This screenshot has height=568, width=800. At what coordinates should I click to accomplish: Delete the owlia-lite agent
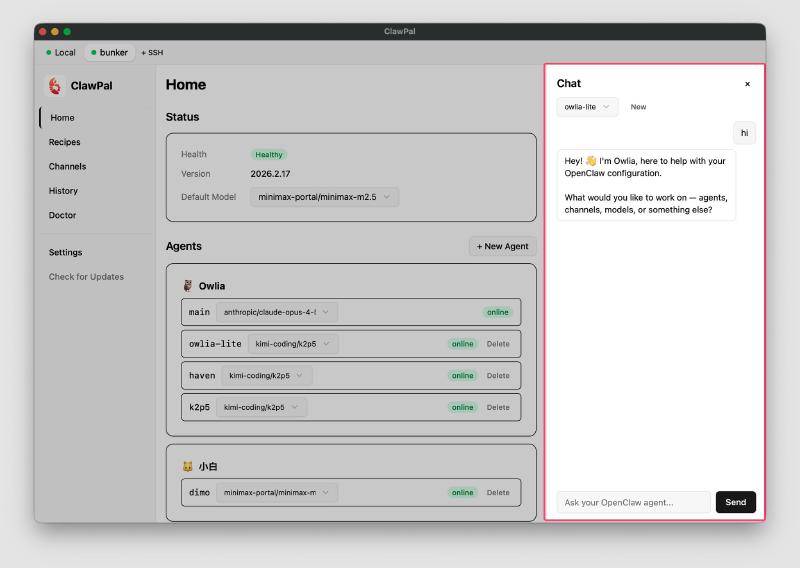[497, 344]
